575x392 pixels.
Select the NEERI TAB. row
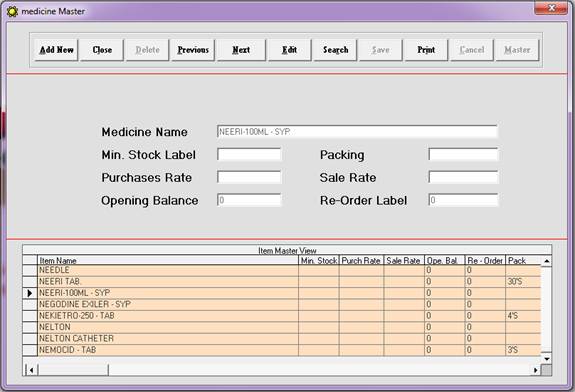[282, 282]
